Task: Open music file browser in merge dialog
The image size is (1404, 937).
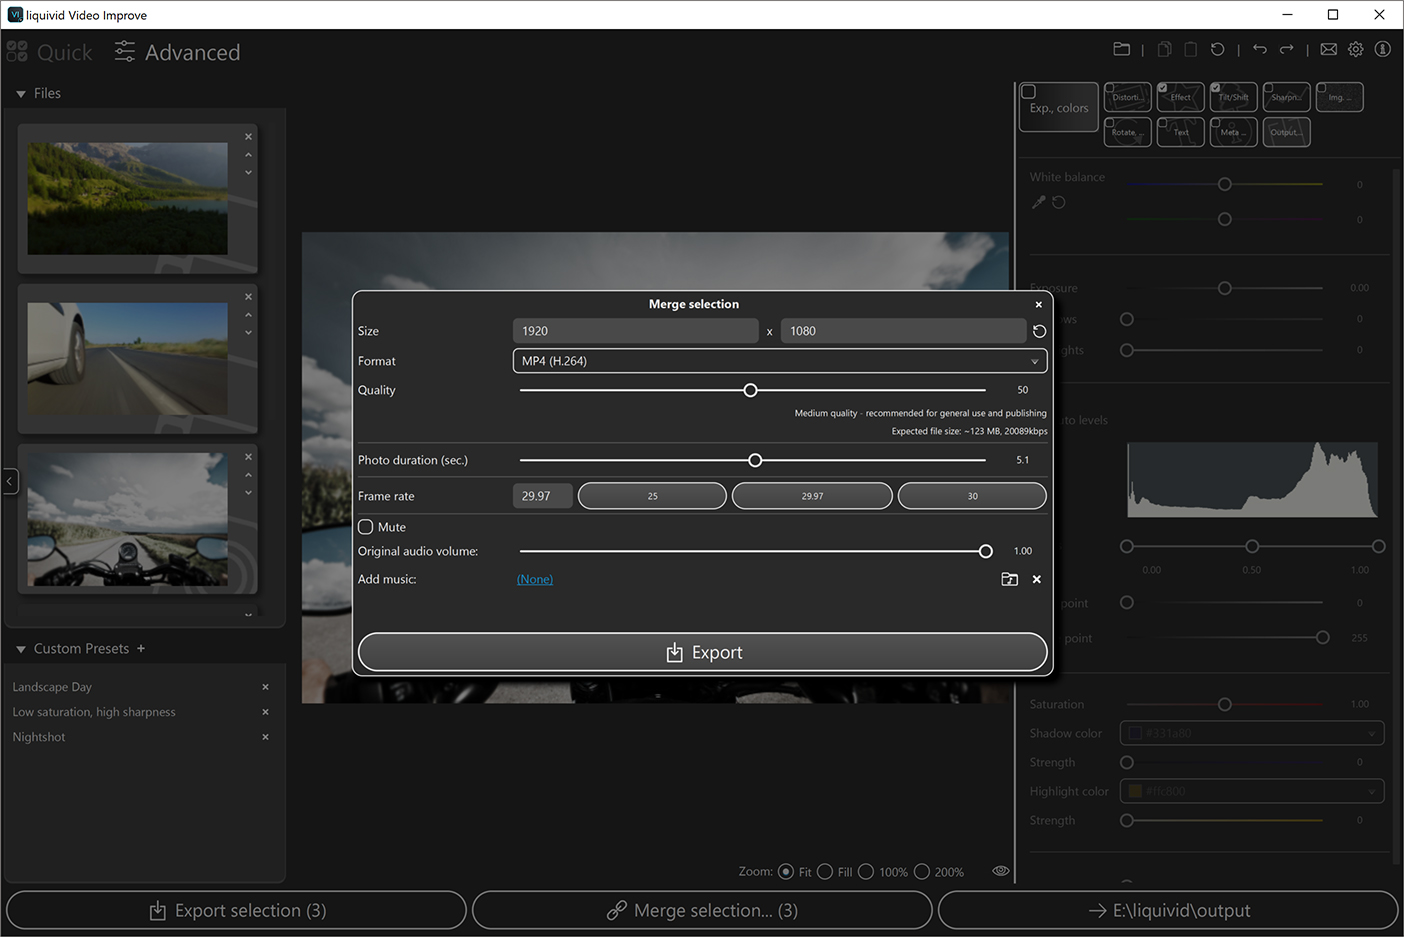Action: pyautogui.click(x=1009, y=579)
